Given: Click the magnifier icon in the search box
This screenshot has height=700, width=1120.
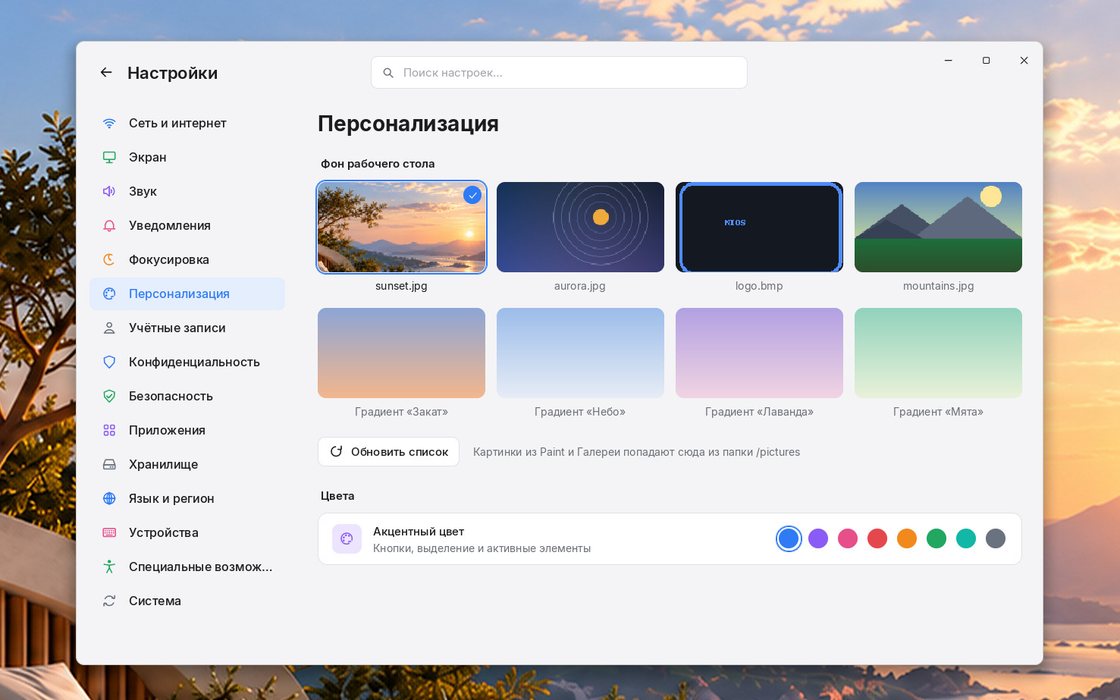Looking at the screenshot, I should point(389,73).
